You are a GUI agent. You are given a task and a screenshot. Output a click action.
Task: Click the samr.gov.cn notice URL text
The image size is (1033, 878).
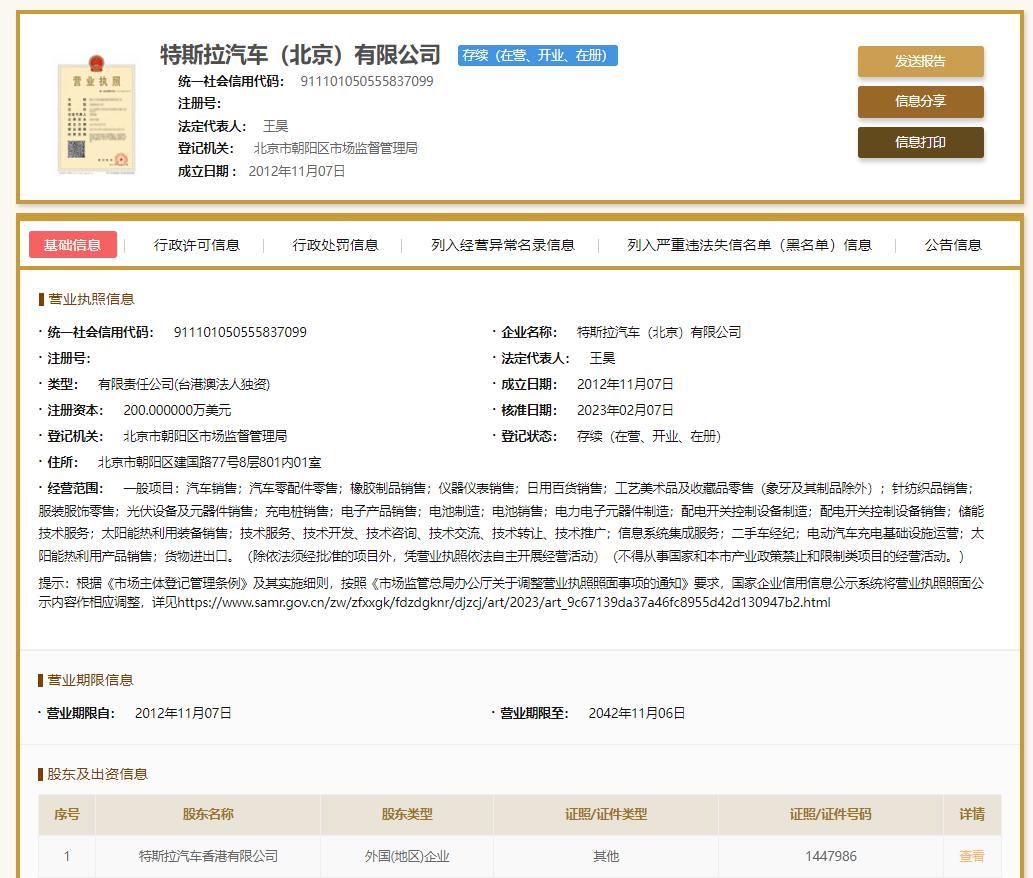pos(504,602)
